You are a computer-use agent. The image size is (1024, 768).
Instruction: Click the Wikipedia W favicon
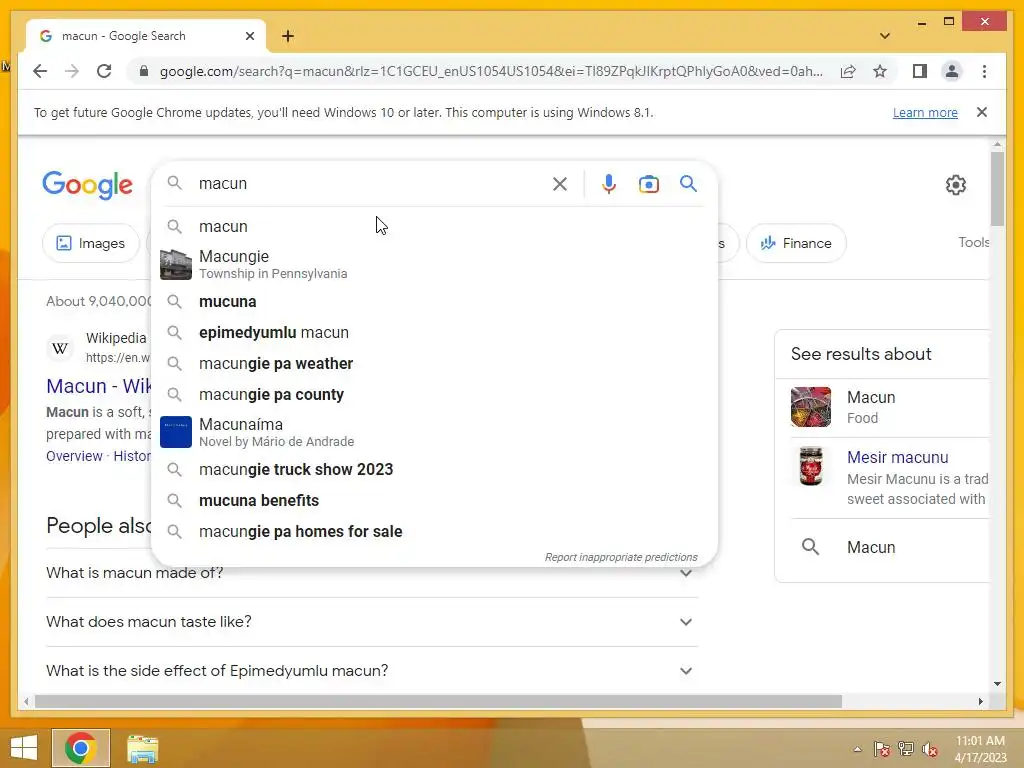tap(60, 348)
